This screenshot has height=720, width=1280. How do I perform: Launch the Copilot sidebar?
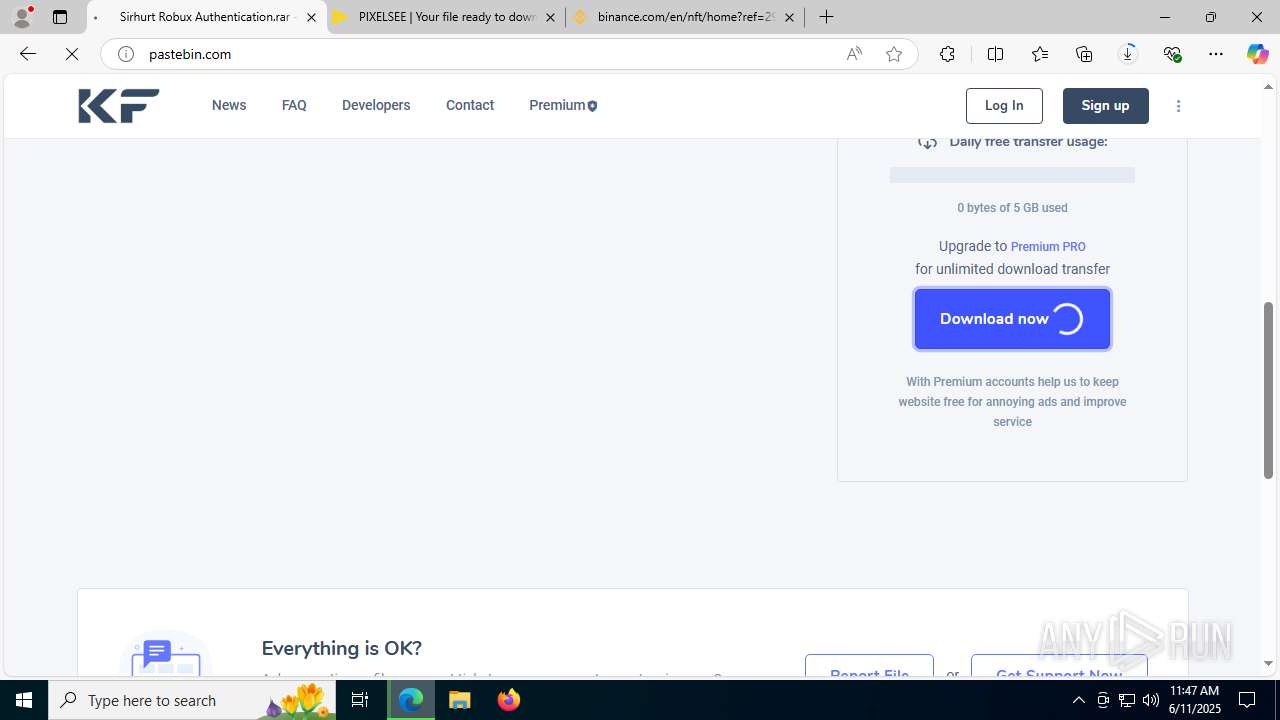[1258, 54]
